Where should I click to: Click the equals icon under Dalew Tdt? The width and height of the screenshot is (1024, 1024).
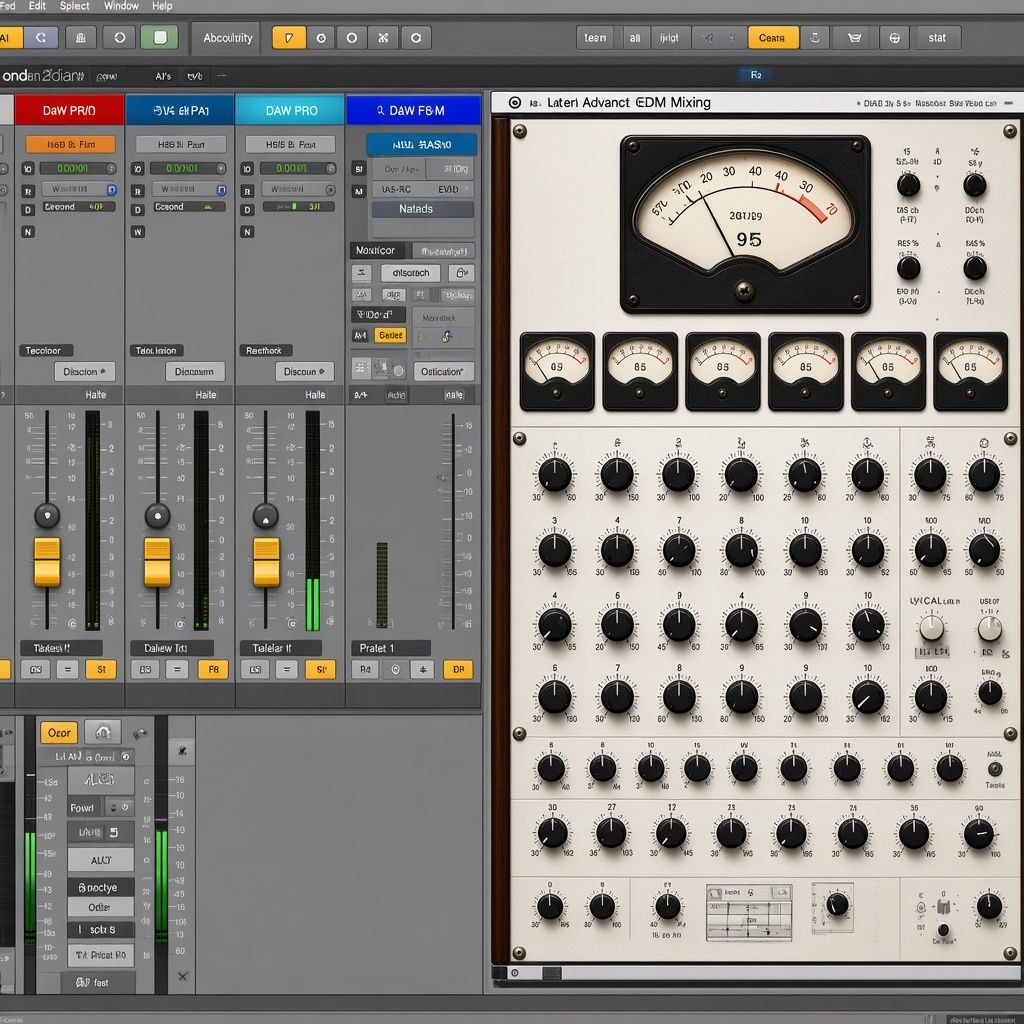[176, 669]
